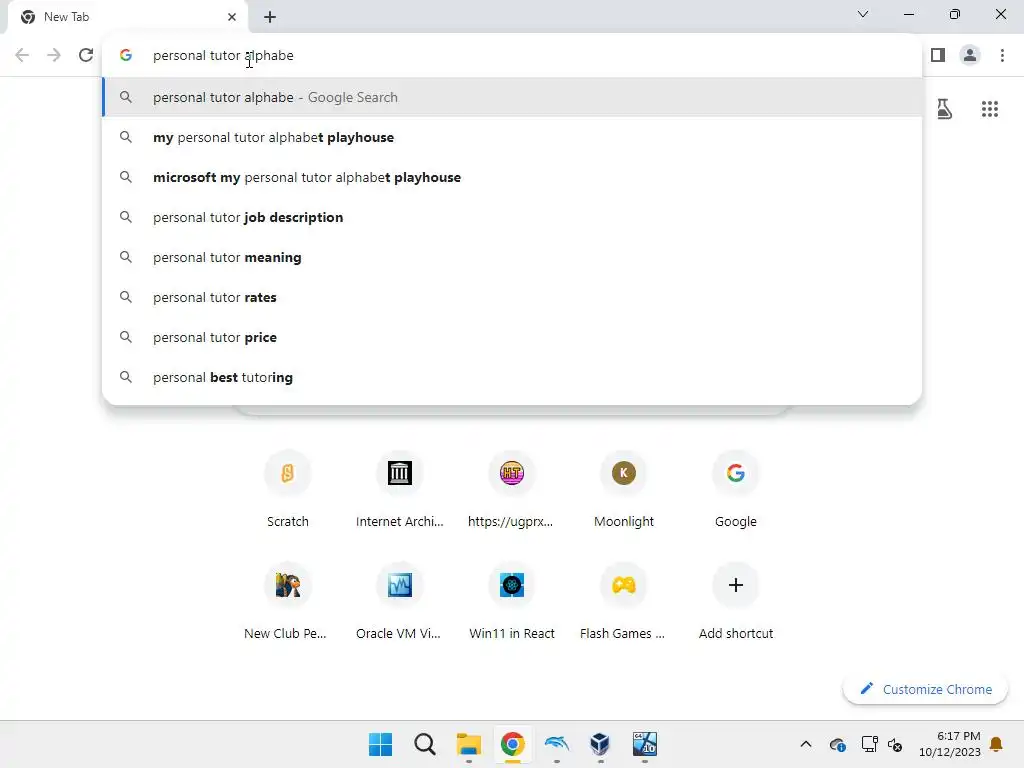Open the Scratch shortcut

tap(287, 489)
